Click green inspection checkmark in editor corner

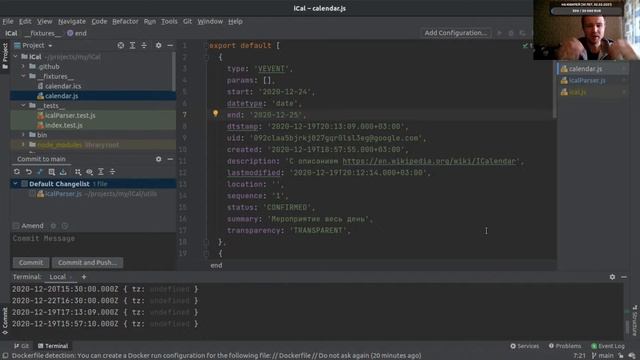(525, 46)
